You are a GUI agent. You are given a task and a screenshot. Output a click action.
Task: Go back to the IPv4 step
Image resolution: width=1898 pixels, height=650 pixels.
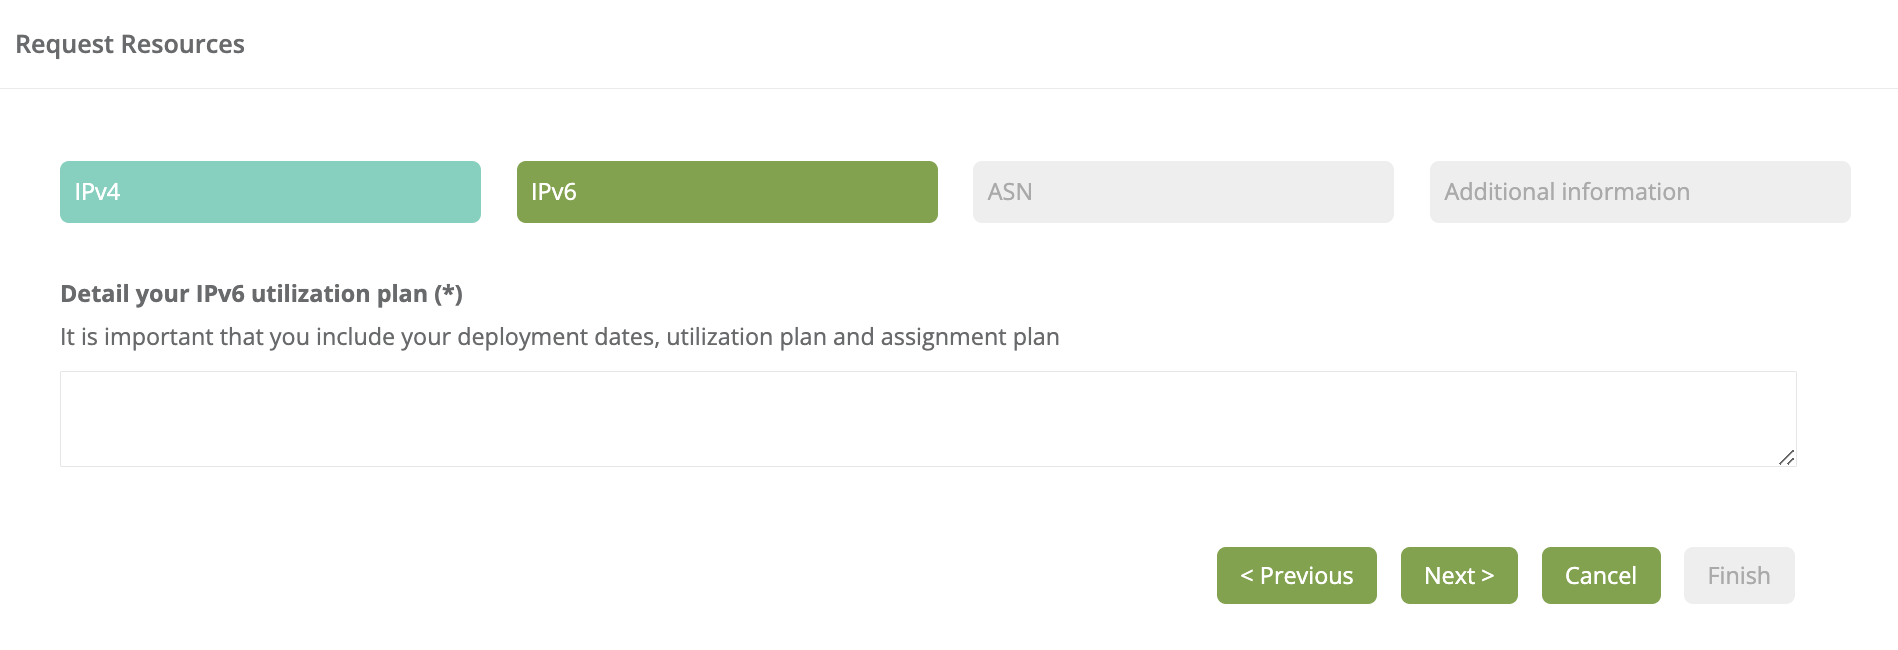[x=270, y=192]
